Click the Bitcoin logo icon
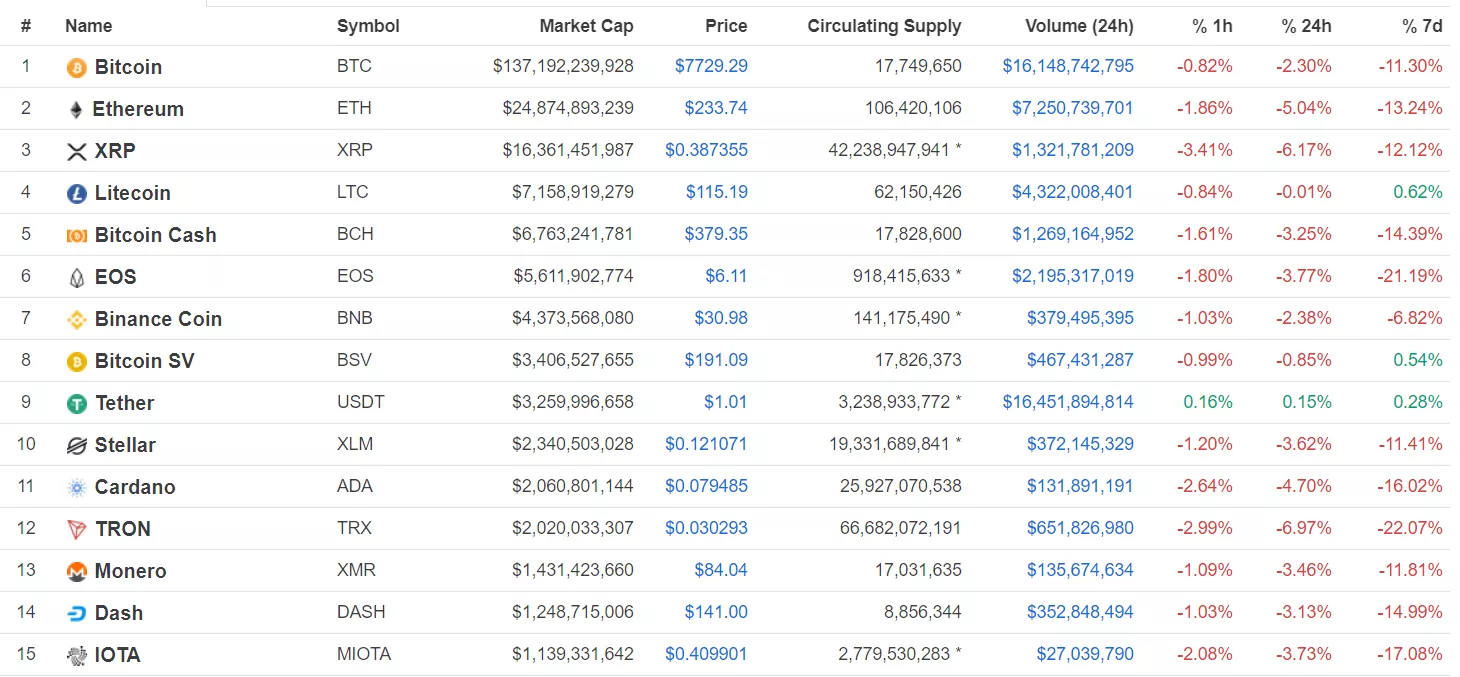Viewport: 1460px width, 677px height. [x=76, y=67]
